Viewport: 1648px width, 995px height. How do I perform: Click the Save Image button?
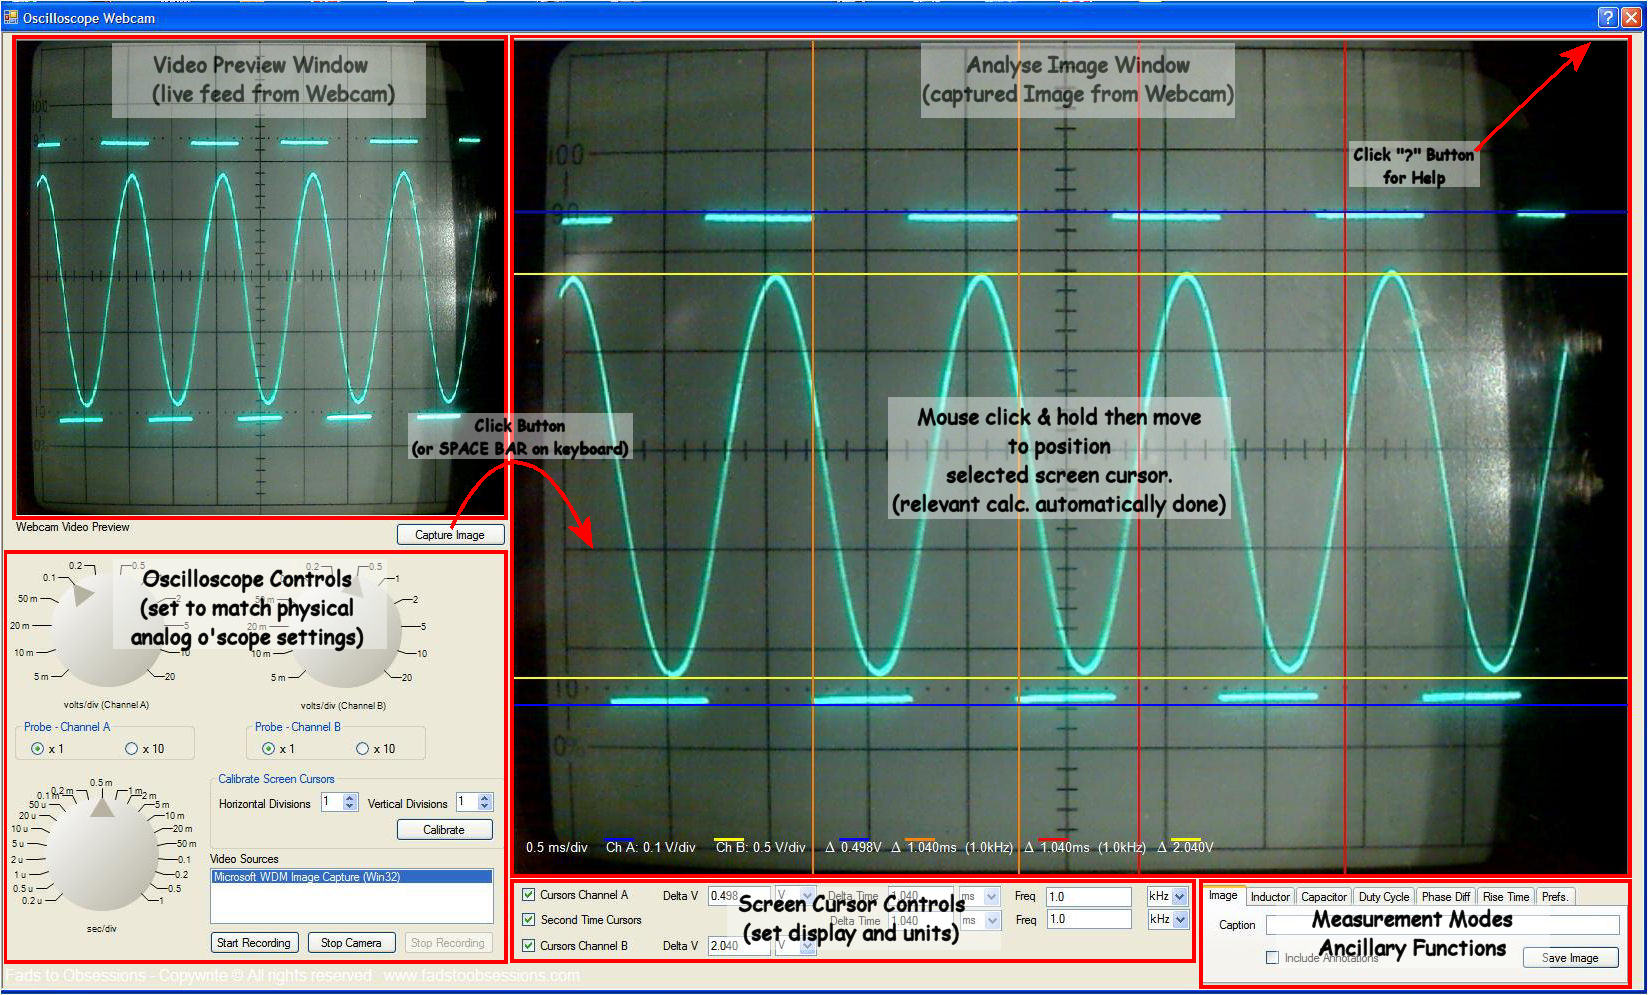tap(1570, 958)
